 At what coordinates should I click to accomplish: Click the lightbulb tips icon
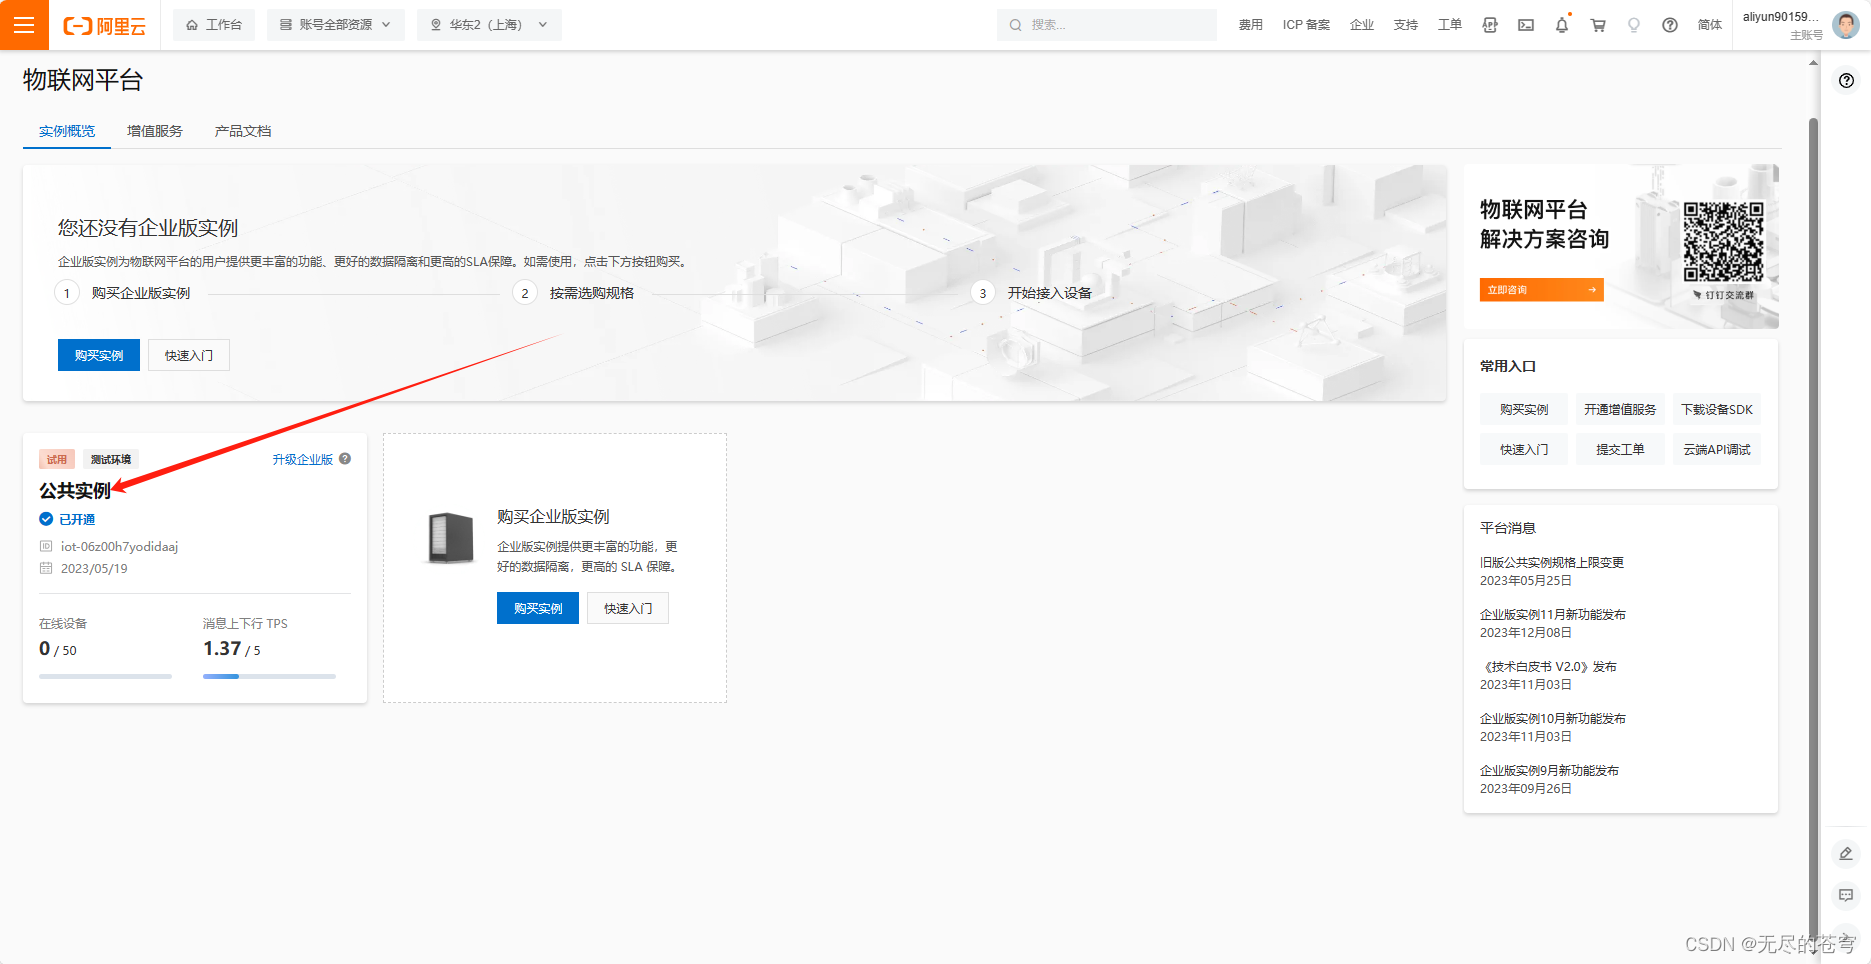1634,25
